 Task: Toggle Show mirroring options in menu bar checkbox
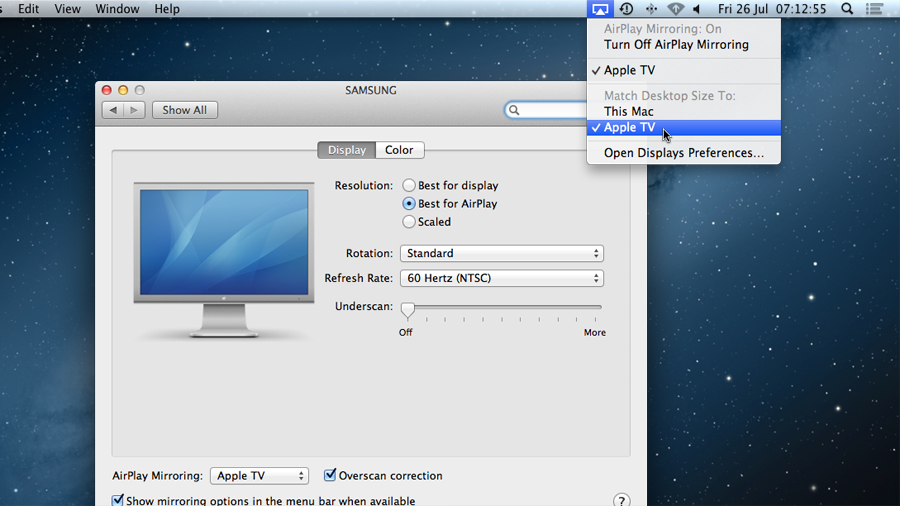click(118, 500)
